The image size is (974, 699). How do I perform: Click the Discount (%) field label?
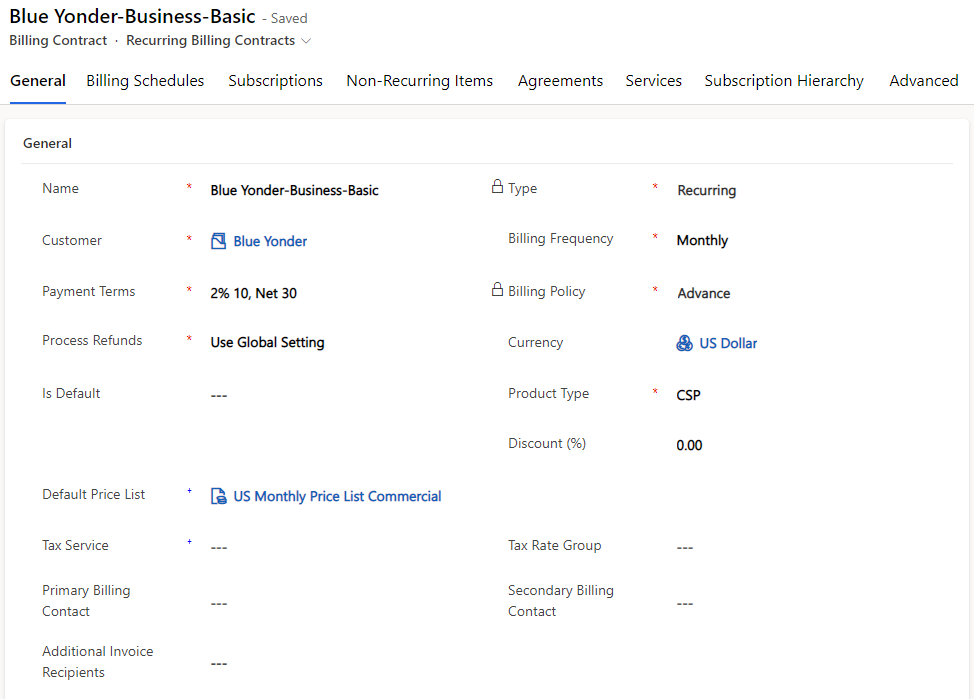click(x=547, y=444)
